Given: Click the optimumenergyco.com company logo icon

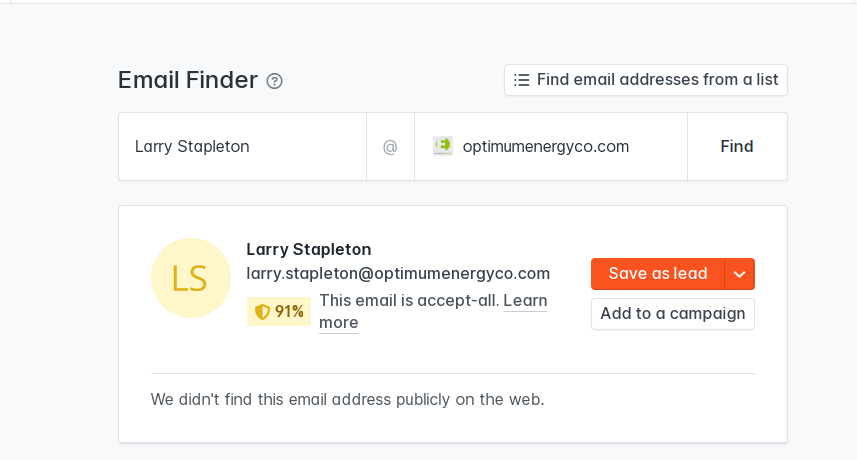Looking at the screenshot, I should pos(443,146).
